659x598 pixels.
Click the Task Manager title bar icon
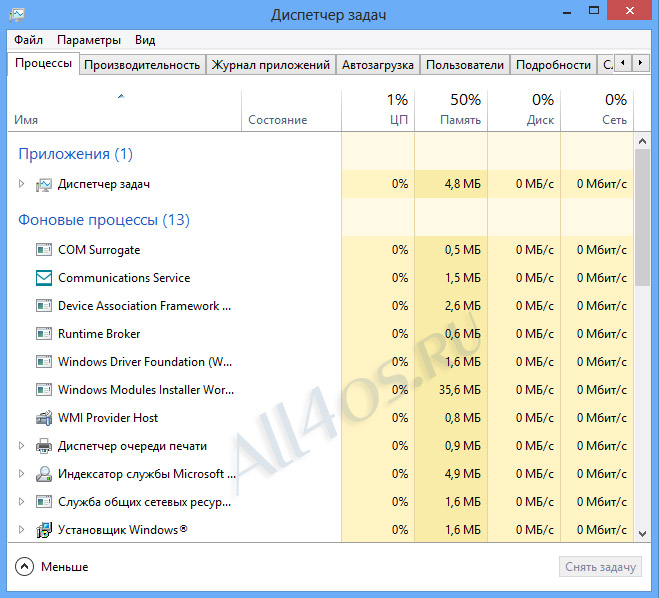pyautogui.click(x=17, y=15)
